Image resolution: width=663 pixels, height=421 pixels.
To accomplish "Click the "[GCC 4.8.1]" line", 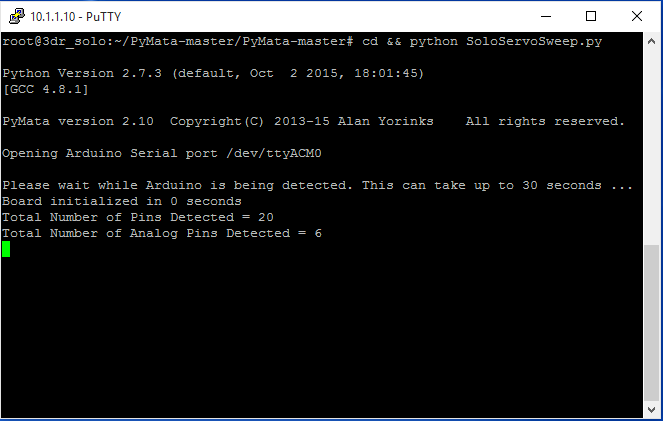I will click(44, 89).
